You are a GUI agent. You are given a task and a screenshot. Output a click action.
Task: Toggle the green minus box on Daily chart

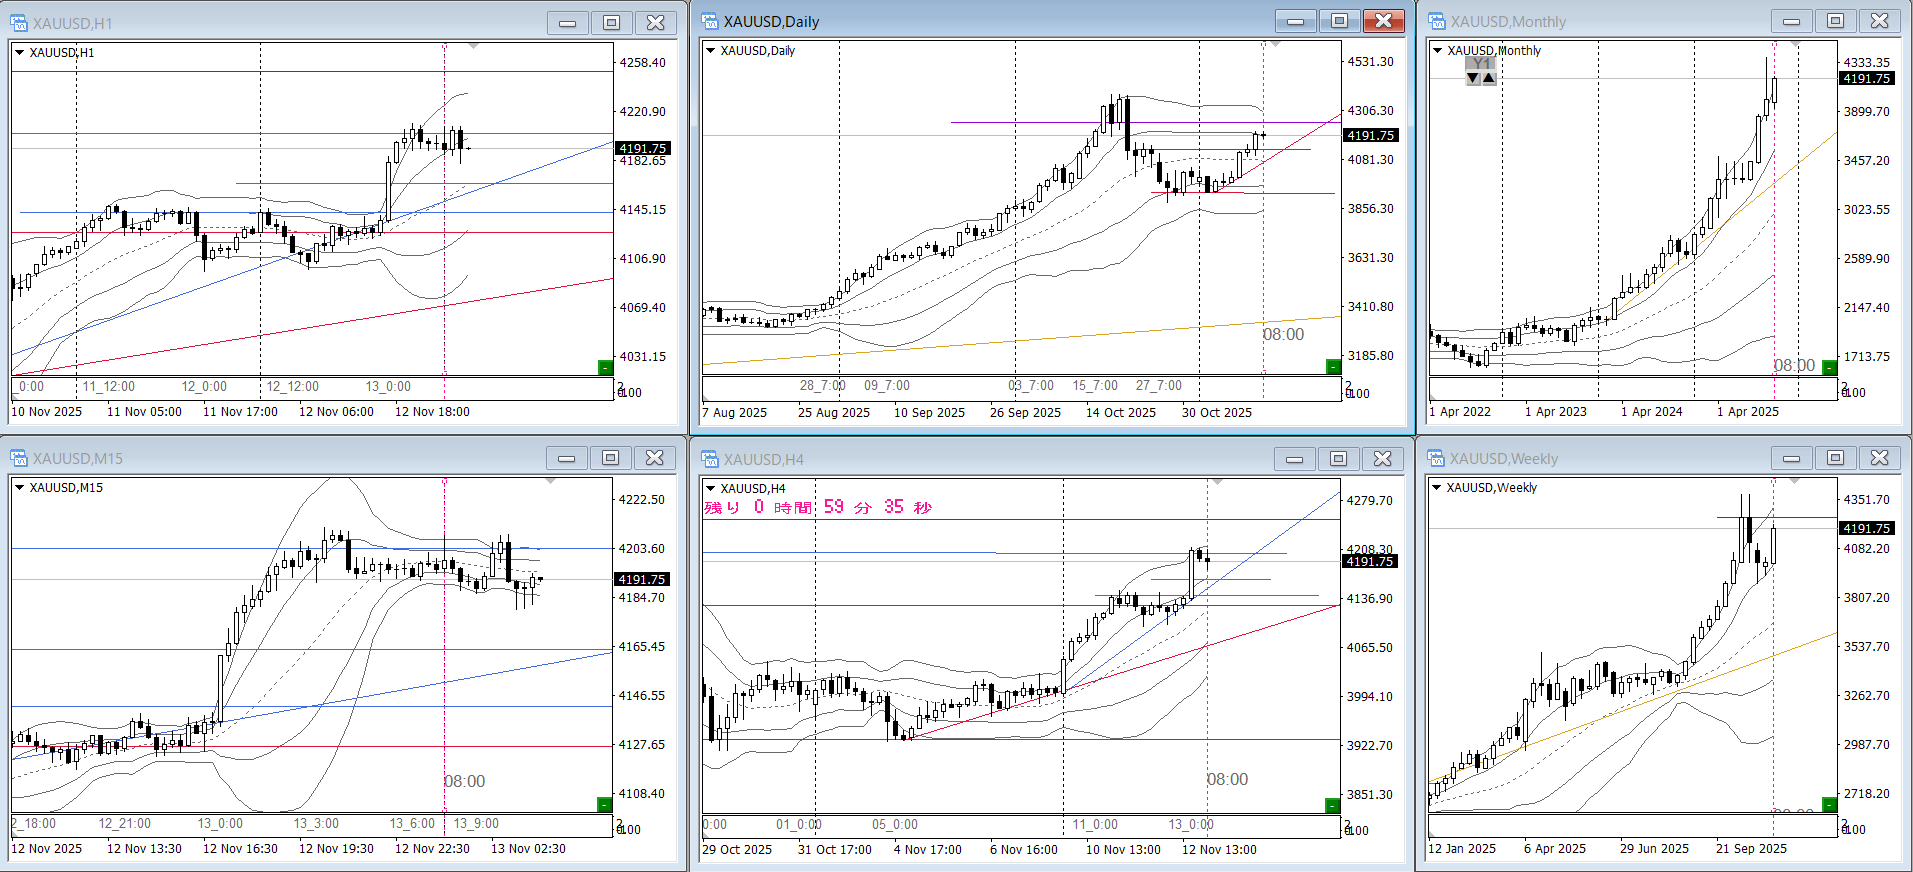click(x=1333, y=367)
